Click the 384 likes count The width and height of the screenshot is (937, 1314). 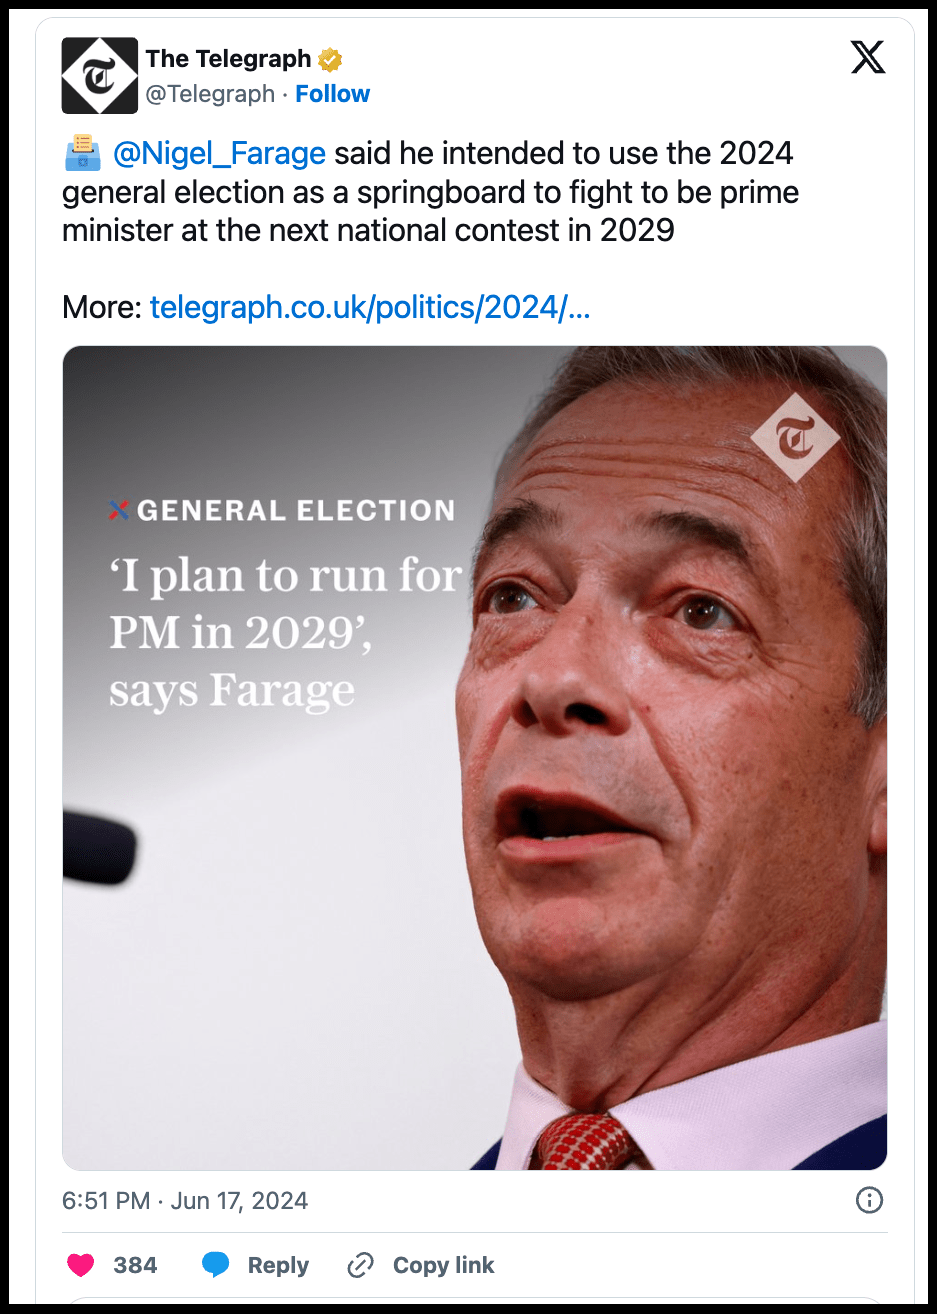pyautogui.click(x=135, y=1265)
